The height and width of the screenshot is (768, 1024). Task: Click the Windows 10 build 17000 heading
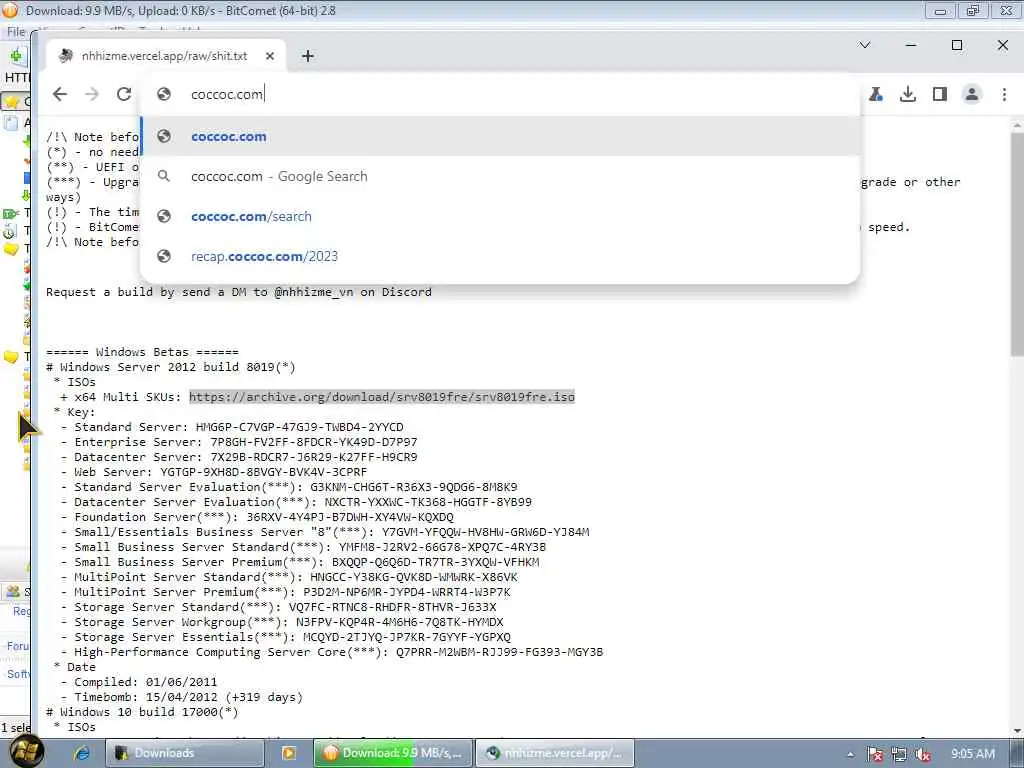coord(142,712)
